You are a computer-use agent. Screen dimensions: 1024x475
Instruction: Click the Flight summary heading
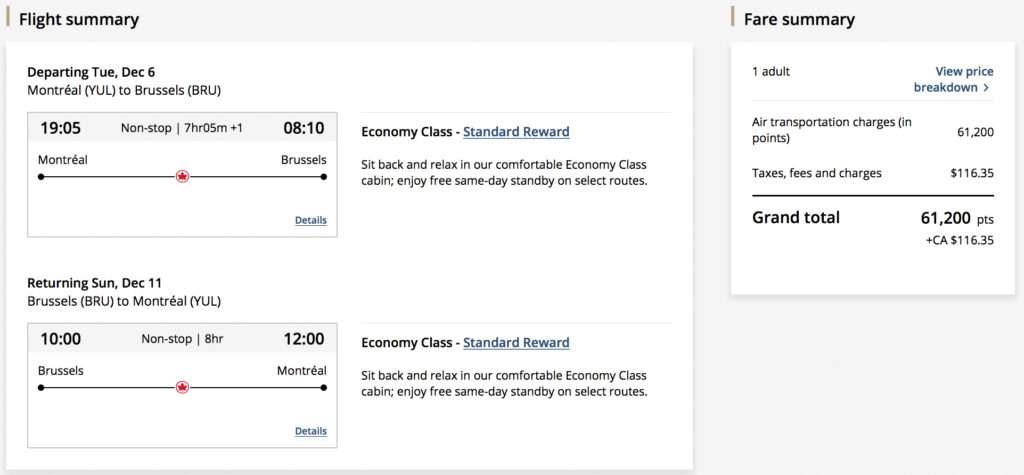79,20
